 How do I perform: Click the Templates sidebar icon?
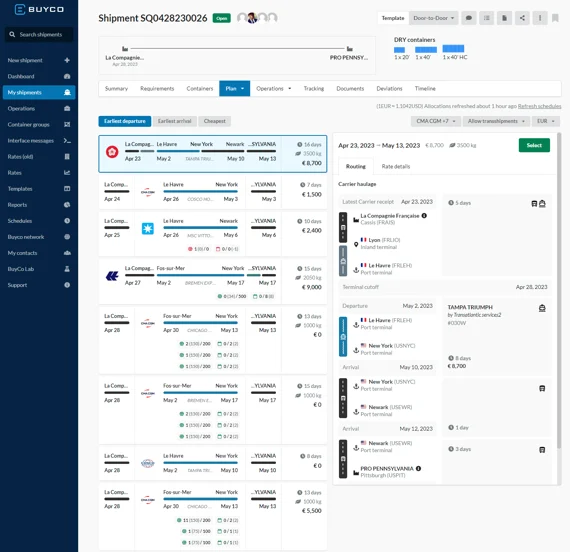point(67,189)
